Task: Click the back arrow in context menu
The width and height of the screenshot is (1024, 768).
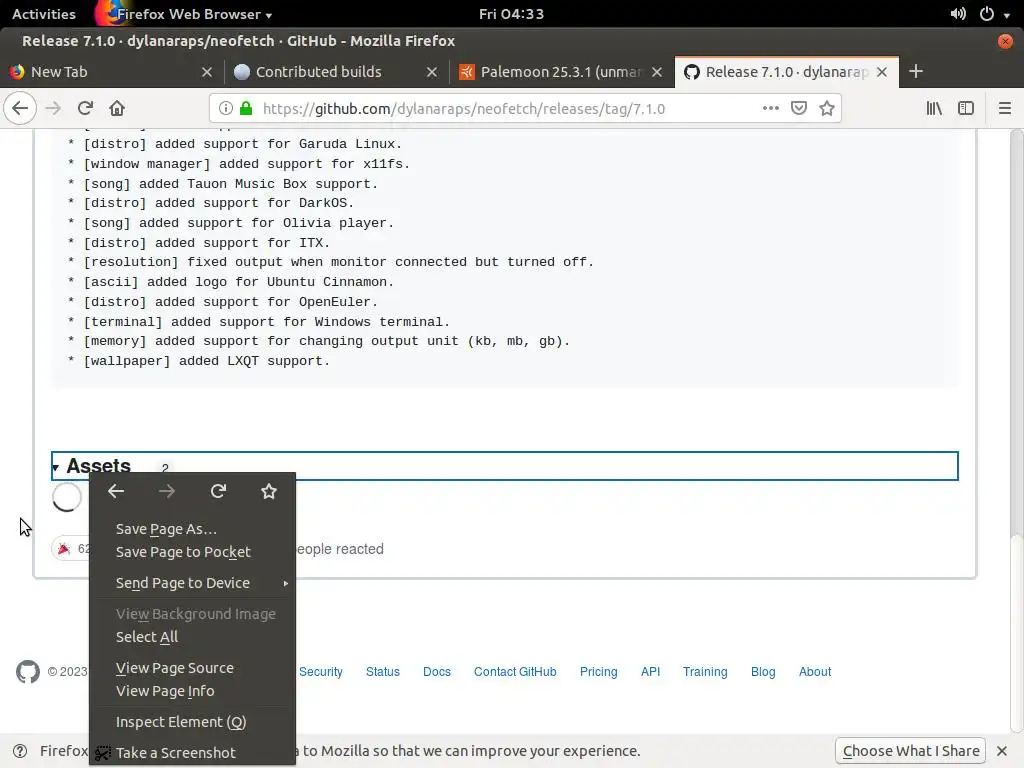Action: pos(116,491)
